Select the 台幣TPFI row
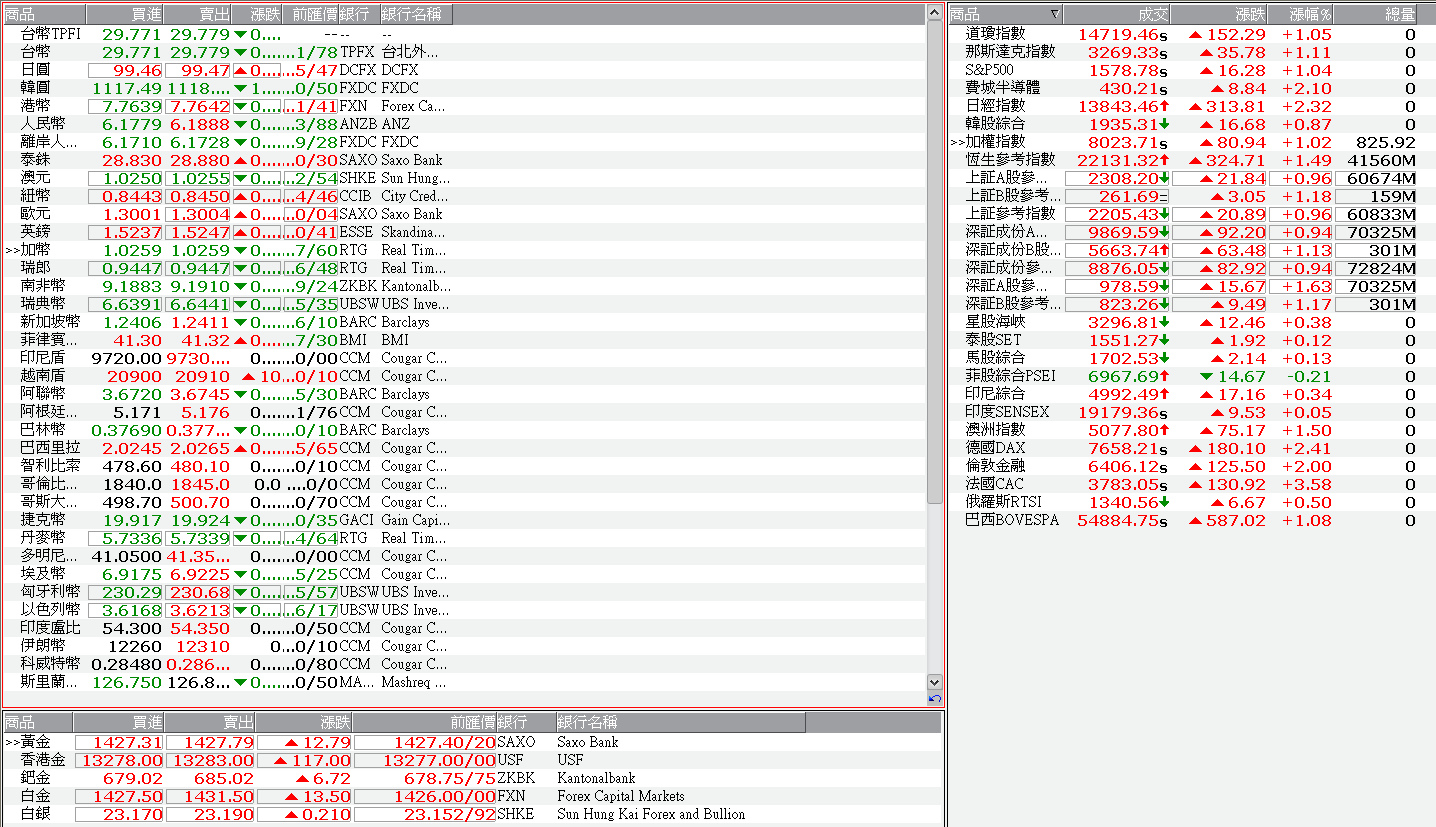Viewport: 1436px width, 827px height. tap(465, 34)
